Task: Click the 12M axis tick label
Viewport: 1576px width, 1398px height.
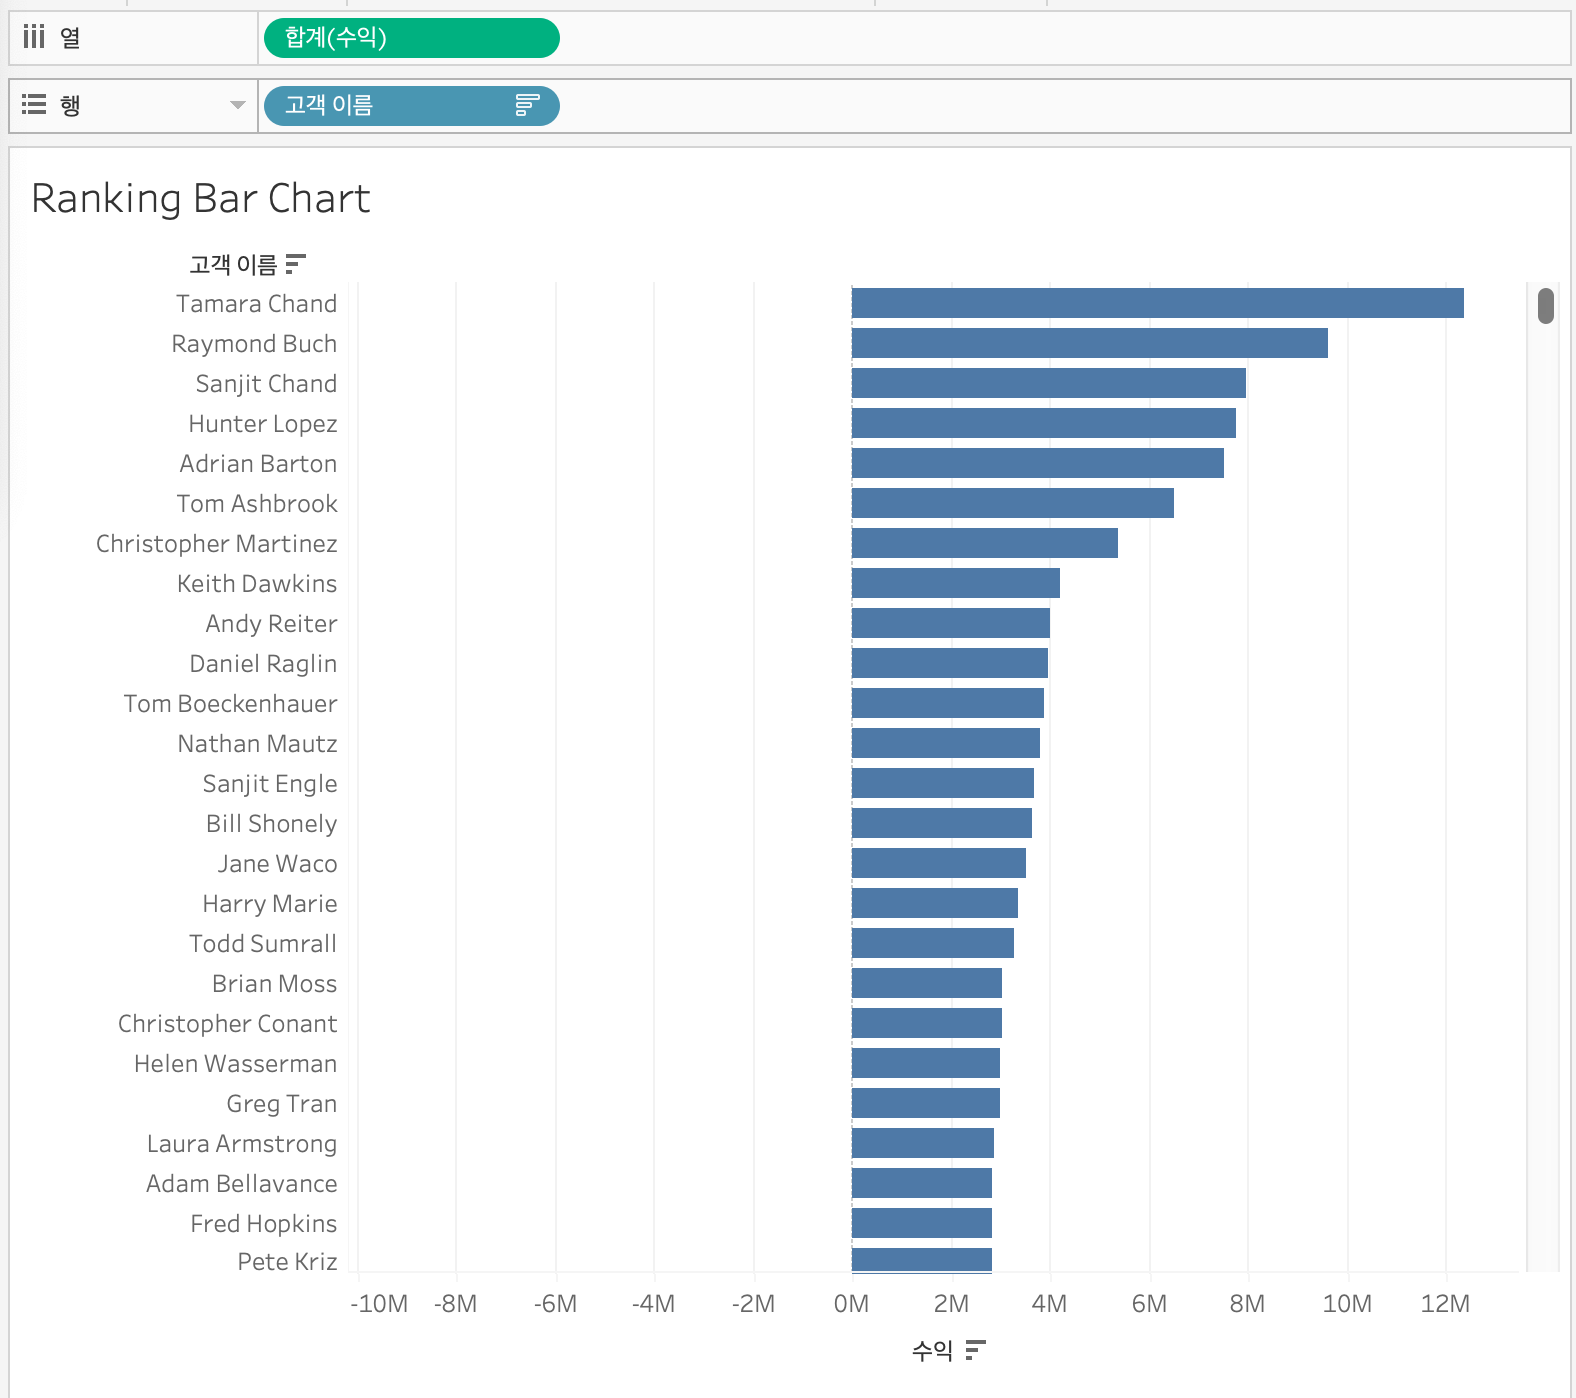Action: click(x=1445, y=1303)
